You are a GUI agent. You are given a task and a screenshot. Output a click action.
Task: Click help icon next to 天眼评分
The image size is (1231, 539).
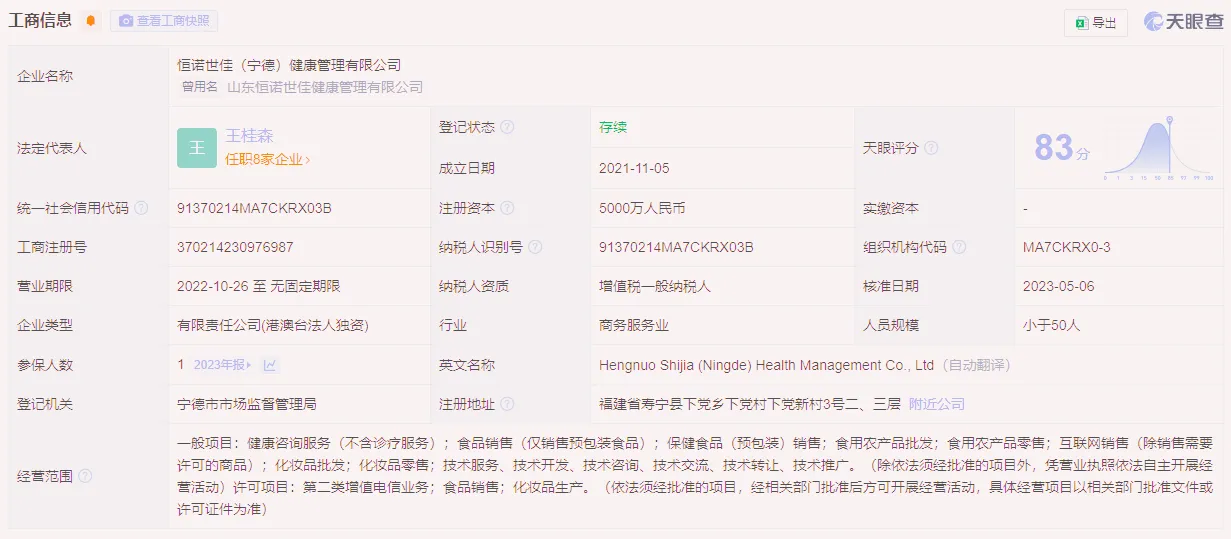pyautogui.click(x=931, y=147)
